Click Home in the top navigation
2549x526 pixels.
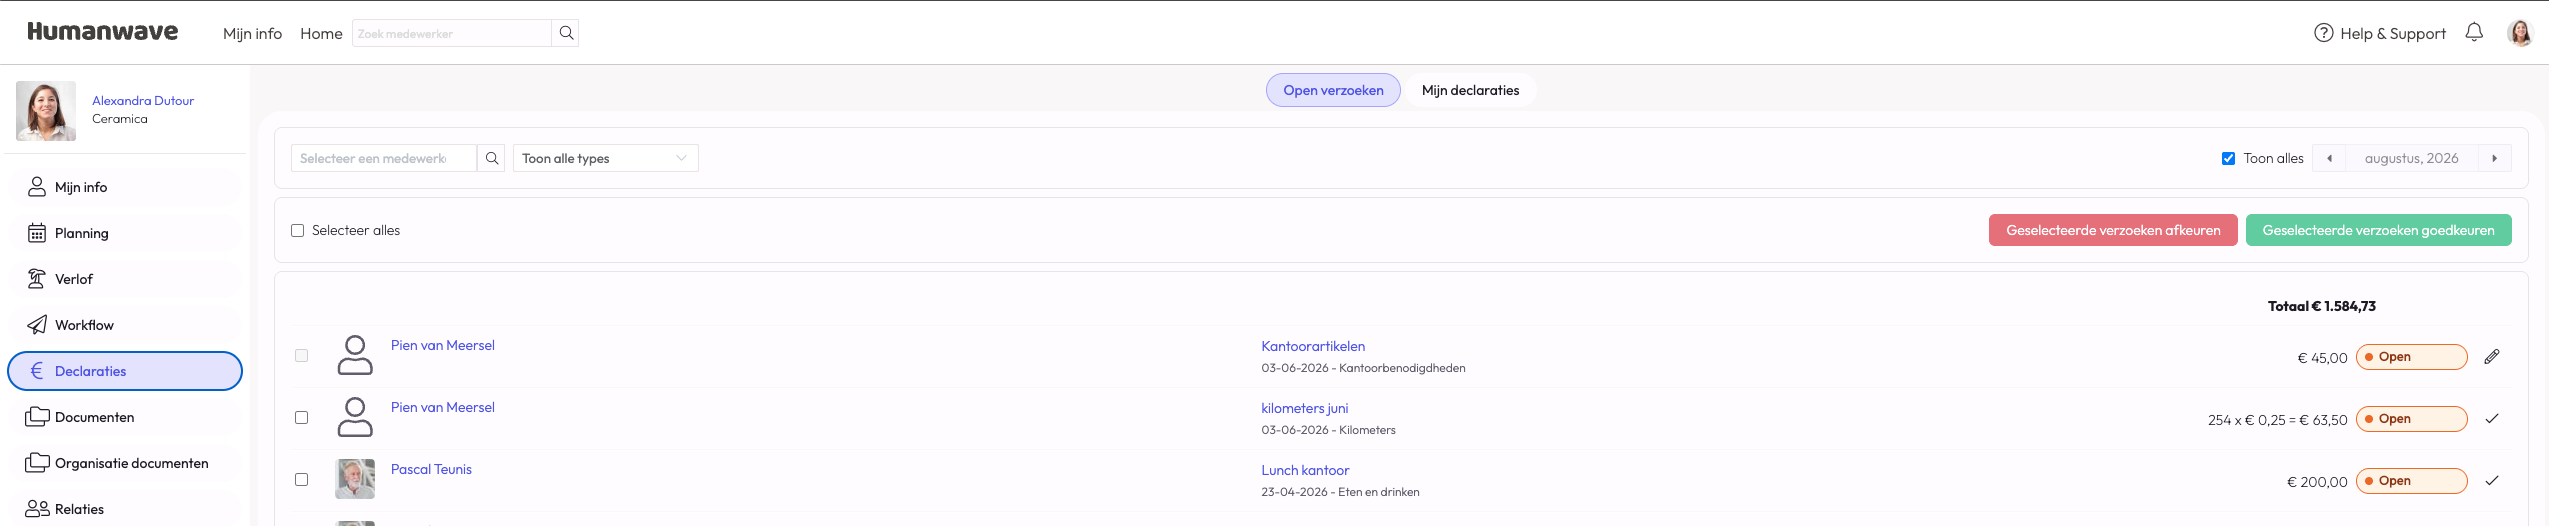(321, 33)
